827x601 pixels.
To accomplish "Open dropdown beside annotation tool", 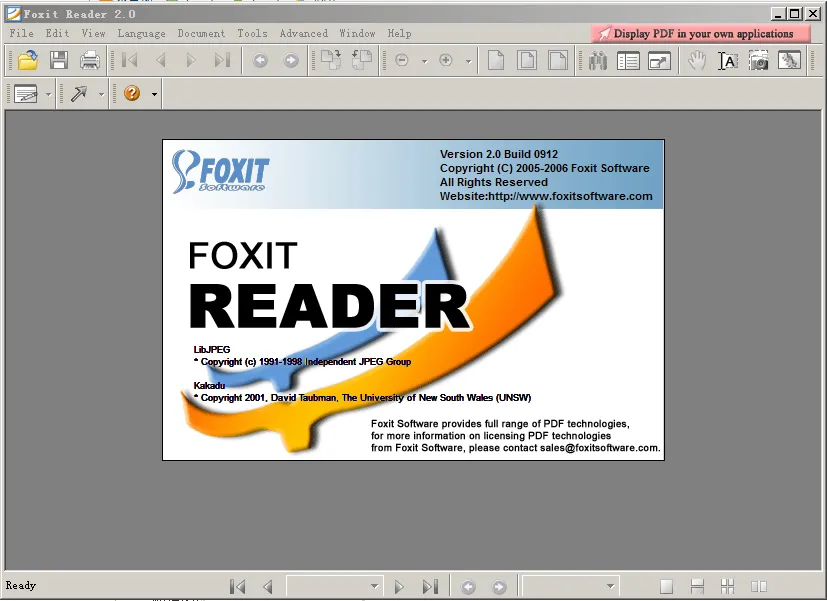I will [49, 95].
